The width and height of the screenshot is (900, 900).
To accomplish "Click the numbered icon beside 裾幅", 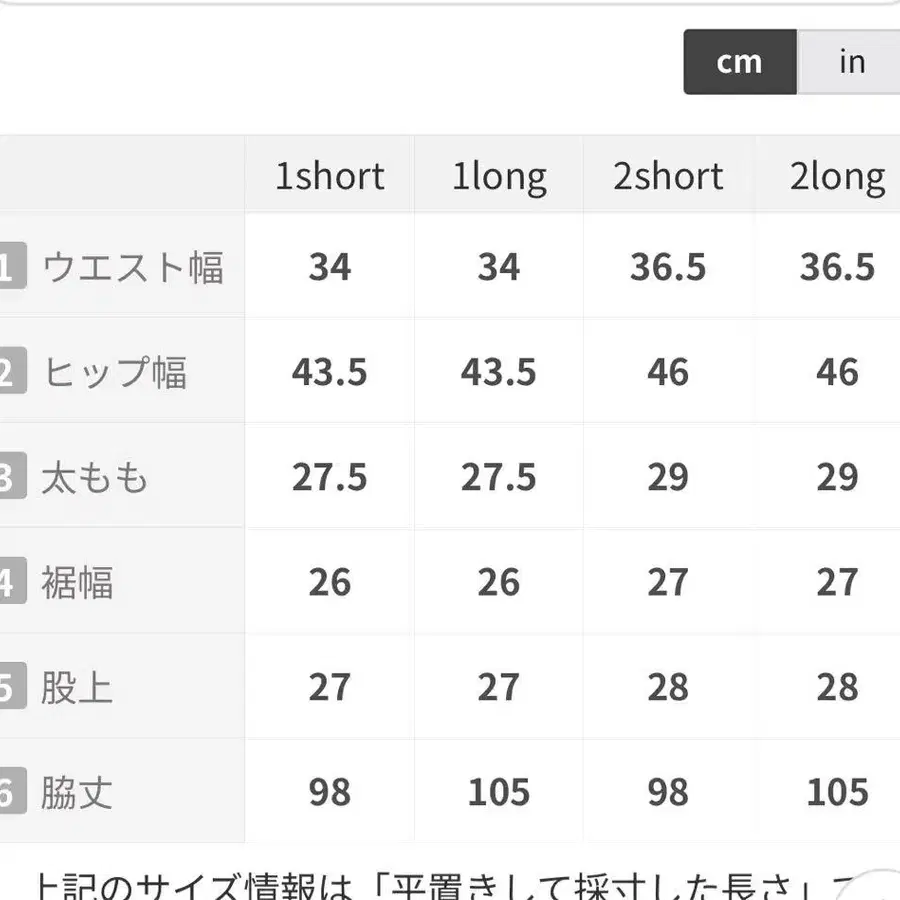I will point(10,582).
